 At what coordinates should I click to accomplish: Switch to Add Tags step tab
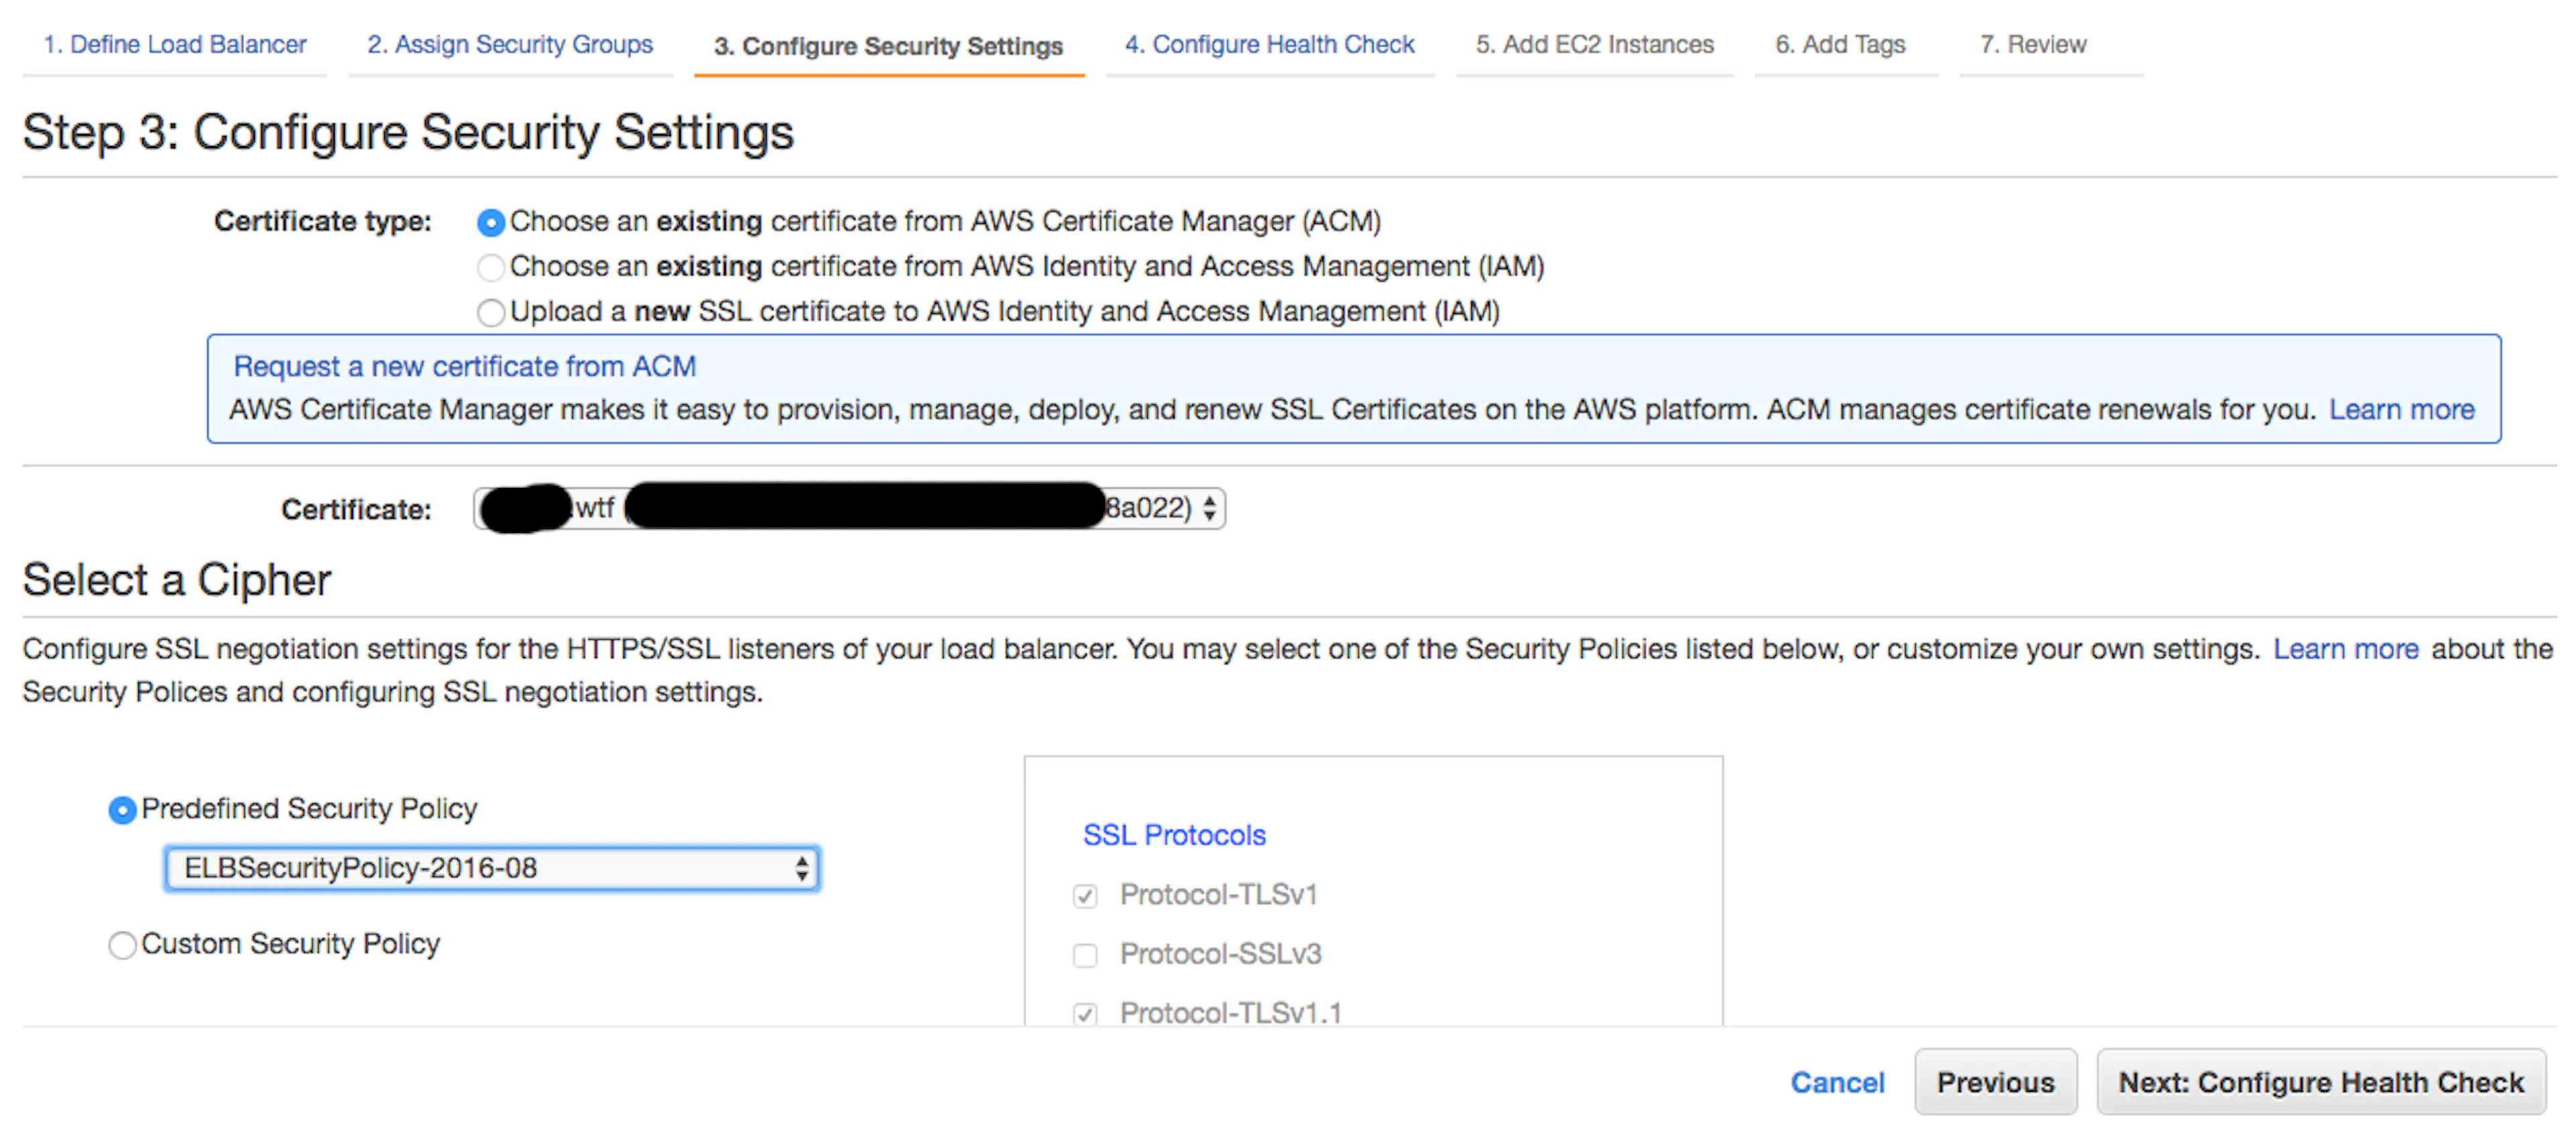[1840, 45]
